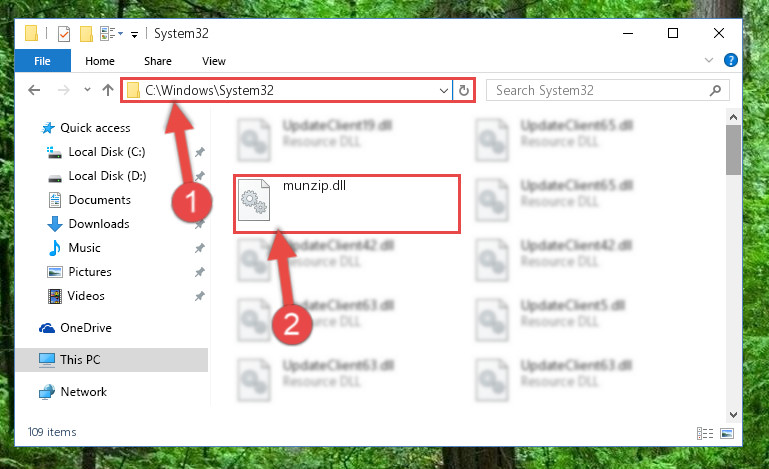
Task: Click the Back navigation arrow
Action: 34,90
